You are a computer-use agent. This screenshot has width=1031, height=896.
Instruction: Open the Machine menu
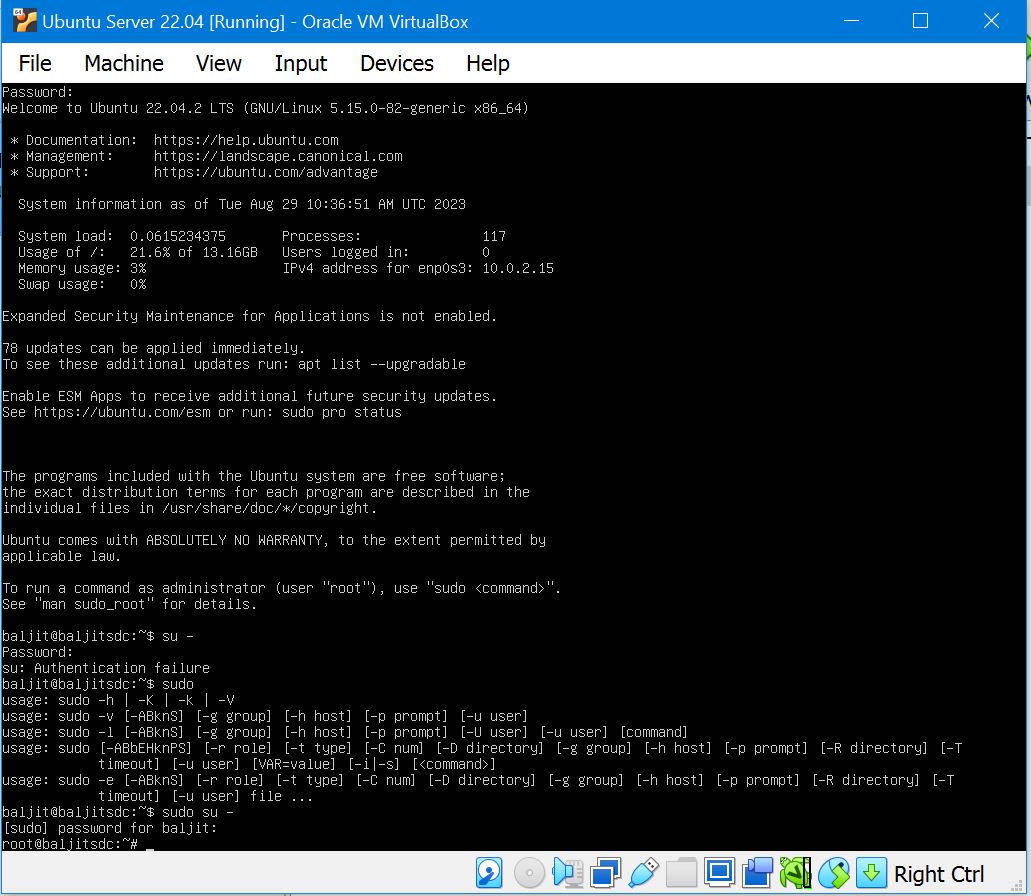coord(124,63)
